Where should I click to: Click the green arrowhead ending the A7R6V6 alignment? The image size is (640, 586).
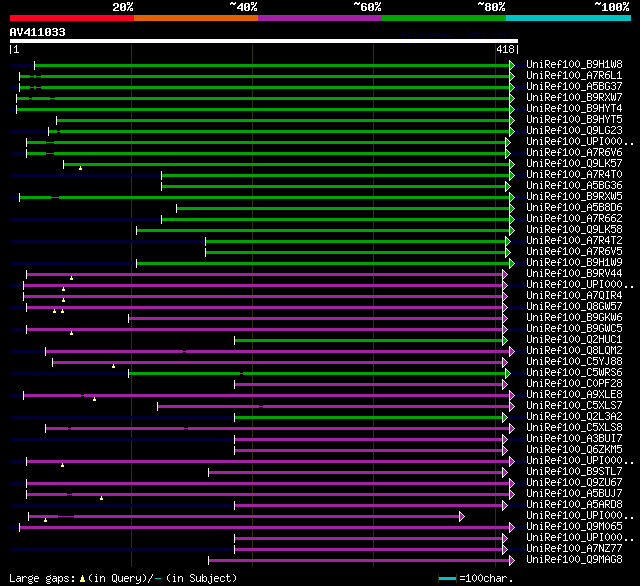coord(508,153)
